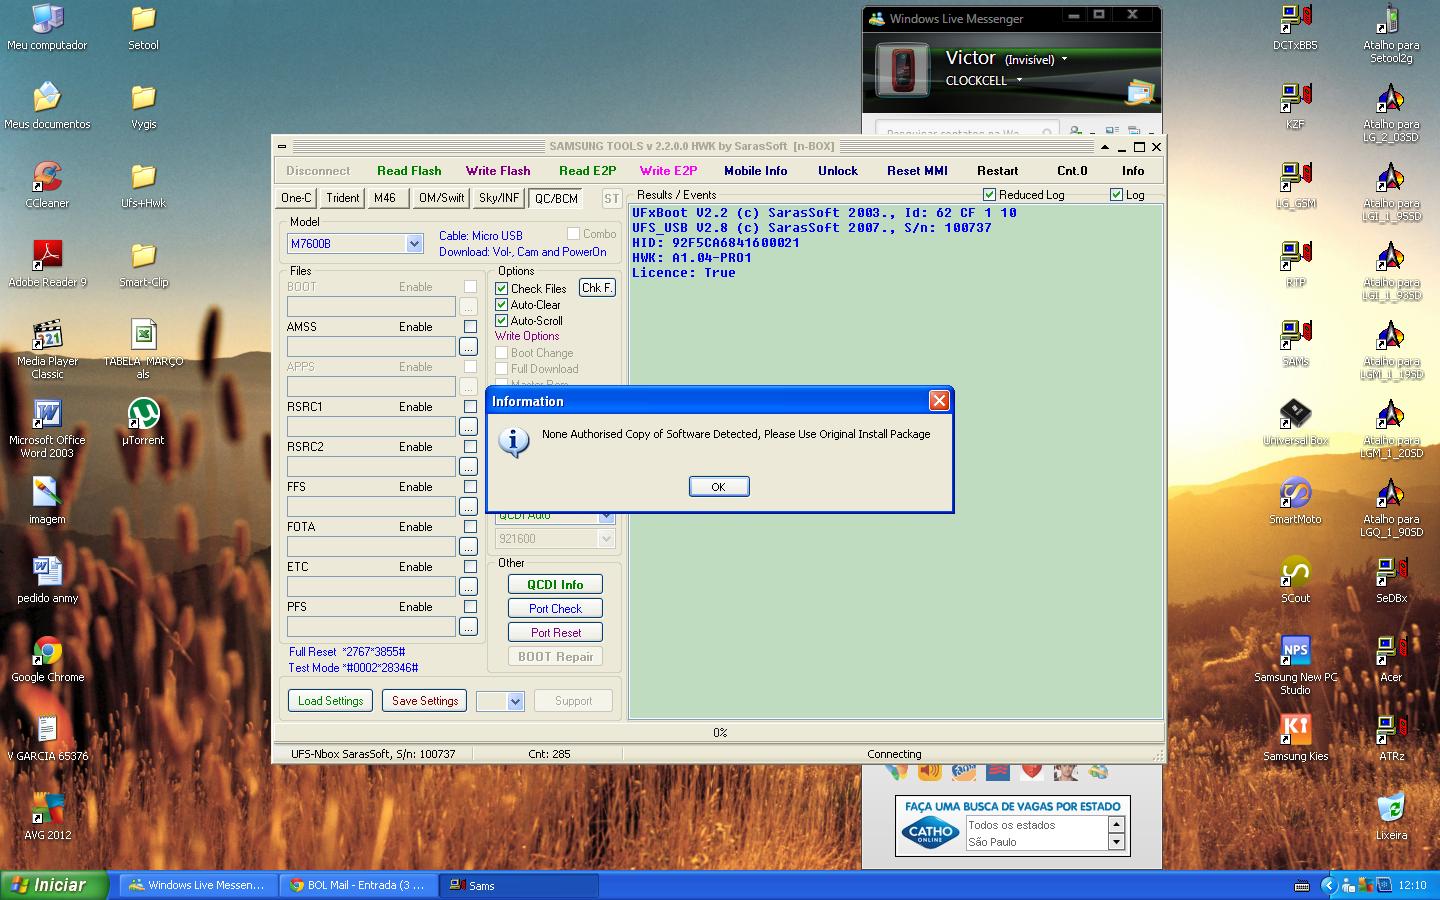Click the Chk F. button

597,288
